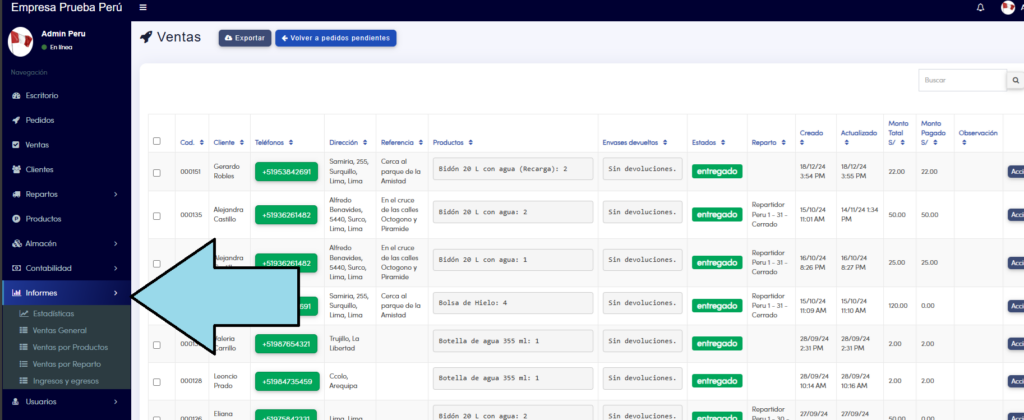Check the row for order 000151

[156, 172]
